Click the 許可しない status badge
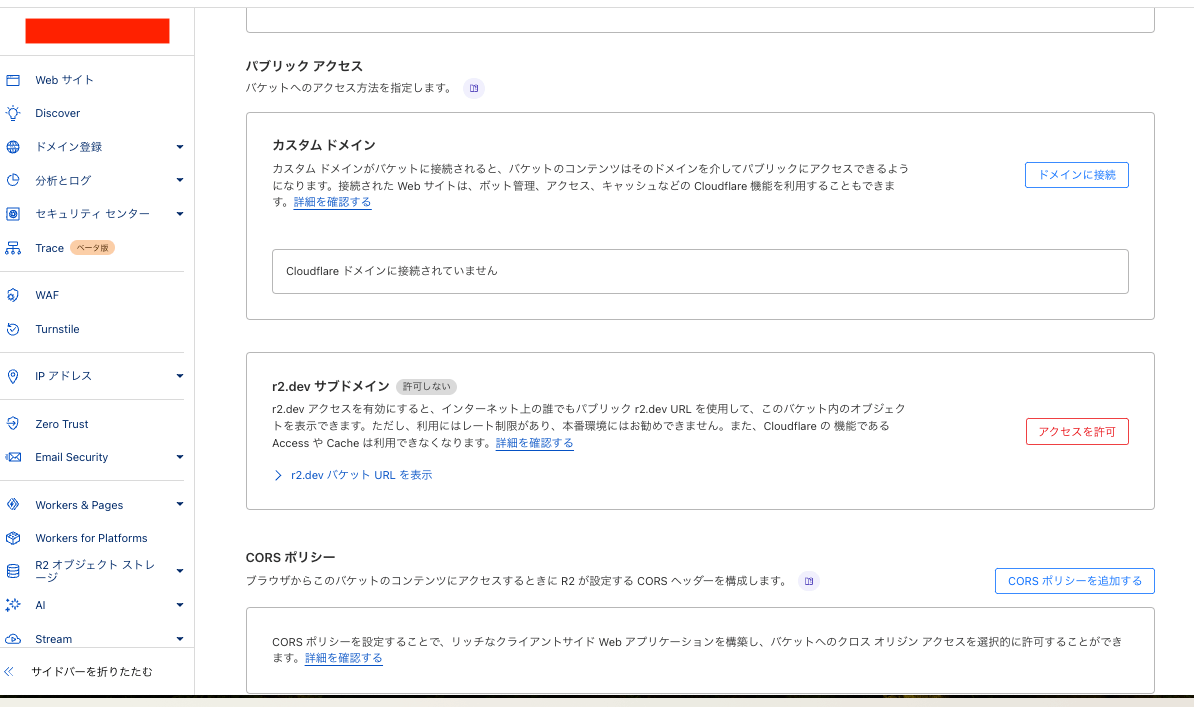This screenshot has height=707, width=1194. (x=426, y=387)
